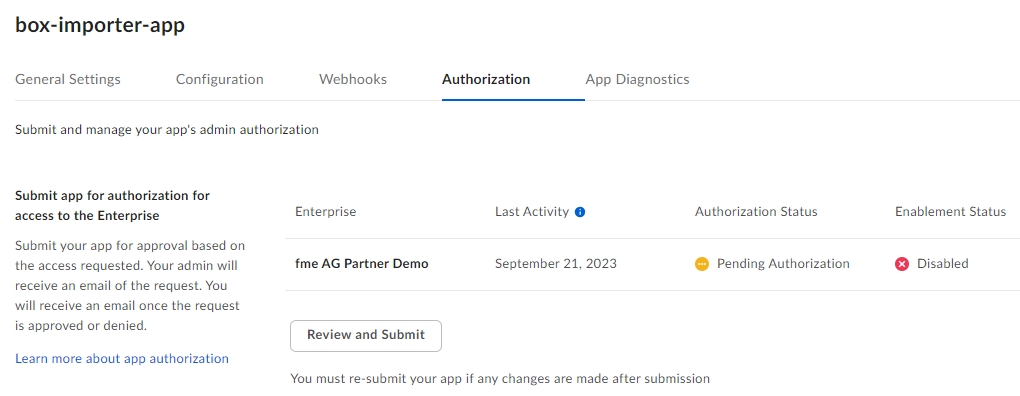Go to the Webhooks tab
The width and height of the screenshot is (1020, 396).
[353, 79]
